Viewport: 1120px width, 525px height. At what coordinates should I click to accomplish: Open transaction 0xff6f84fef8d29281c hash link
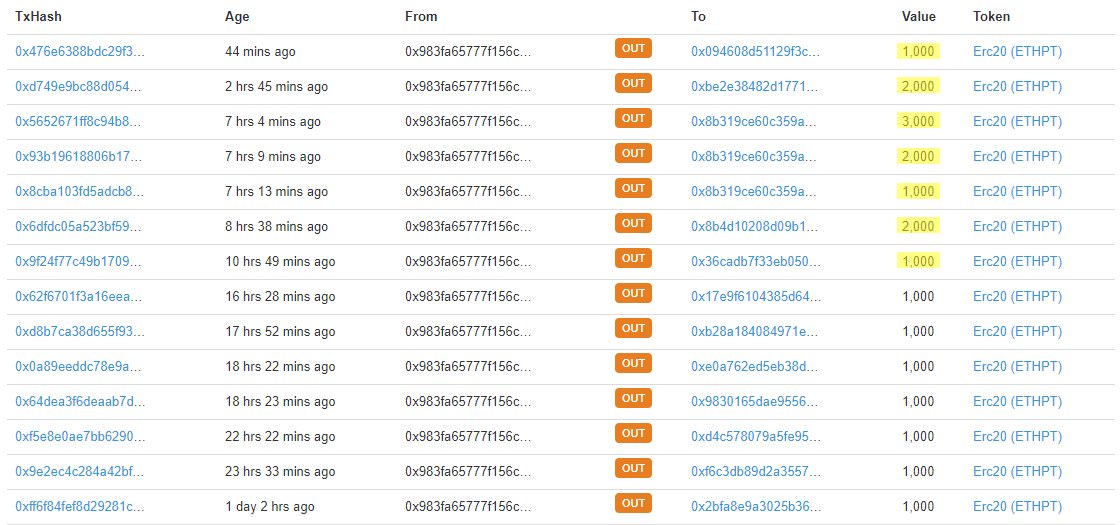click(x=80, y=506)
